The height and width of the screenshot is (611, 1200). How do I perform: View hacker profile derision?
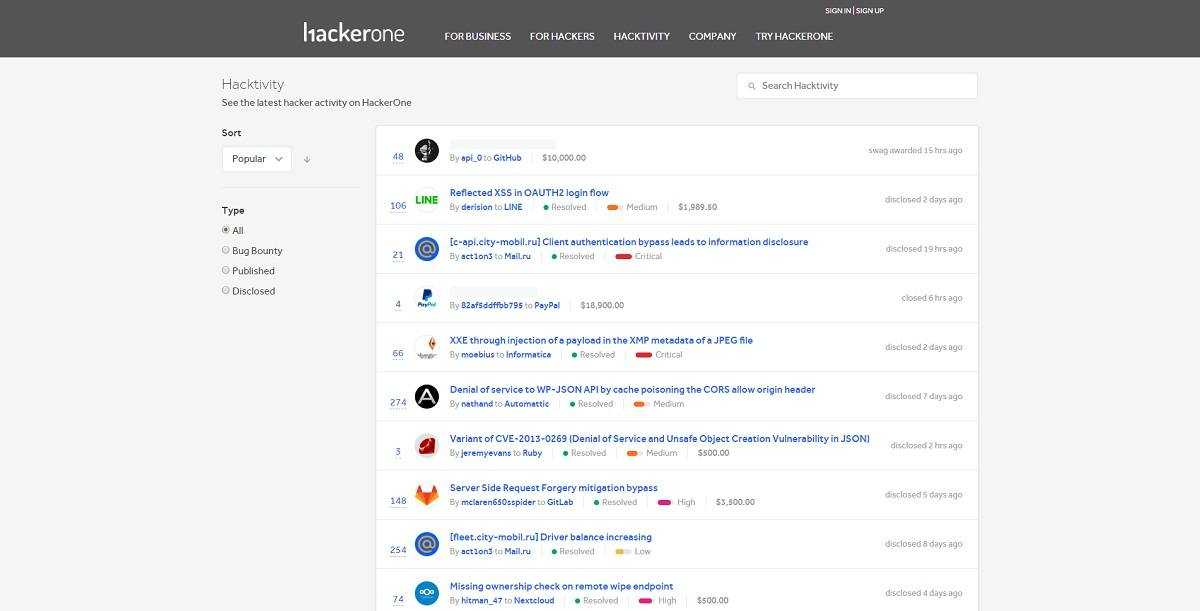tap(477, 207)
